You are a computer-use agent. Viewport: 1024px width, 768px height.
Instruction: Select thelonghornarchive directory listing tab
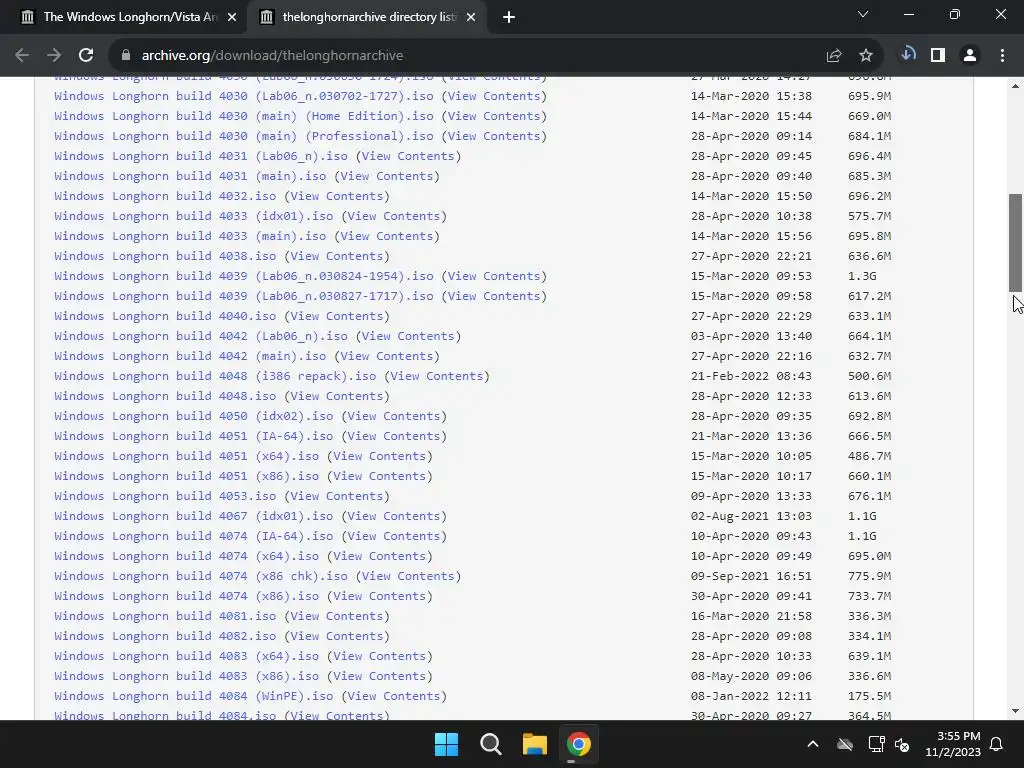366,17
